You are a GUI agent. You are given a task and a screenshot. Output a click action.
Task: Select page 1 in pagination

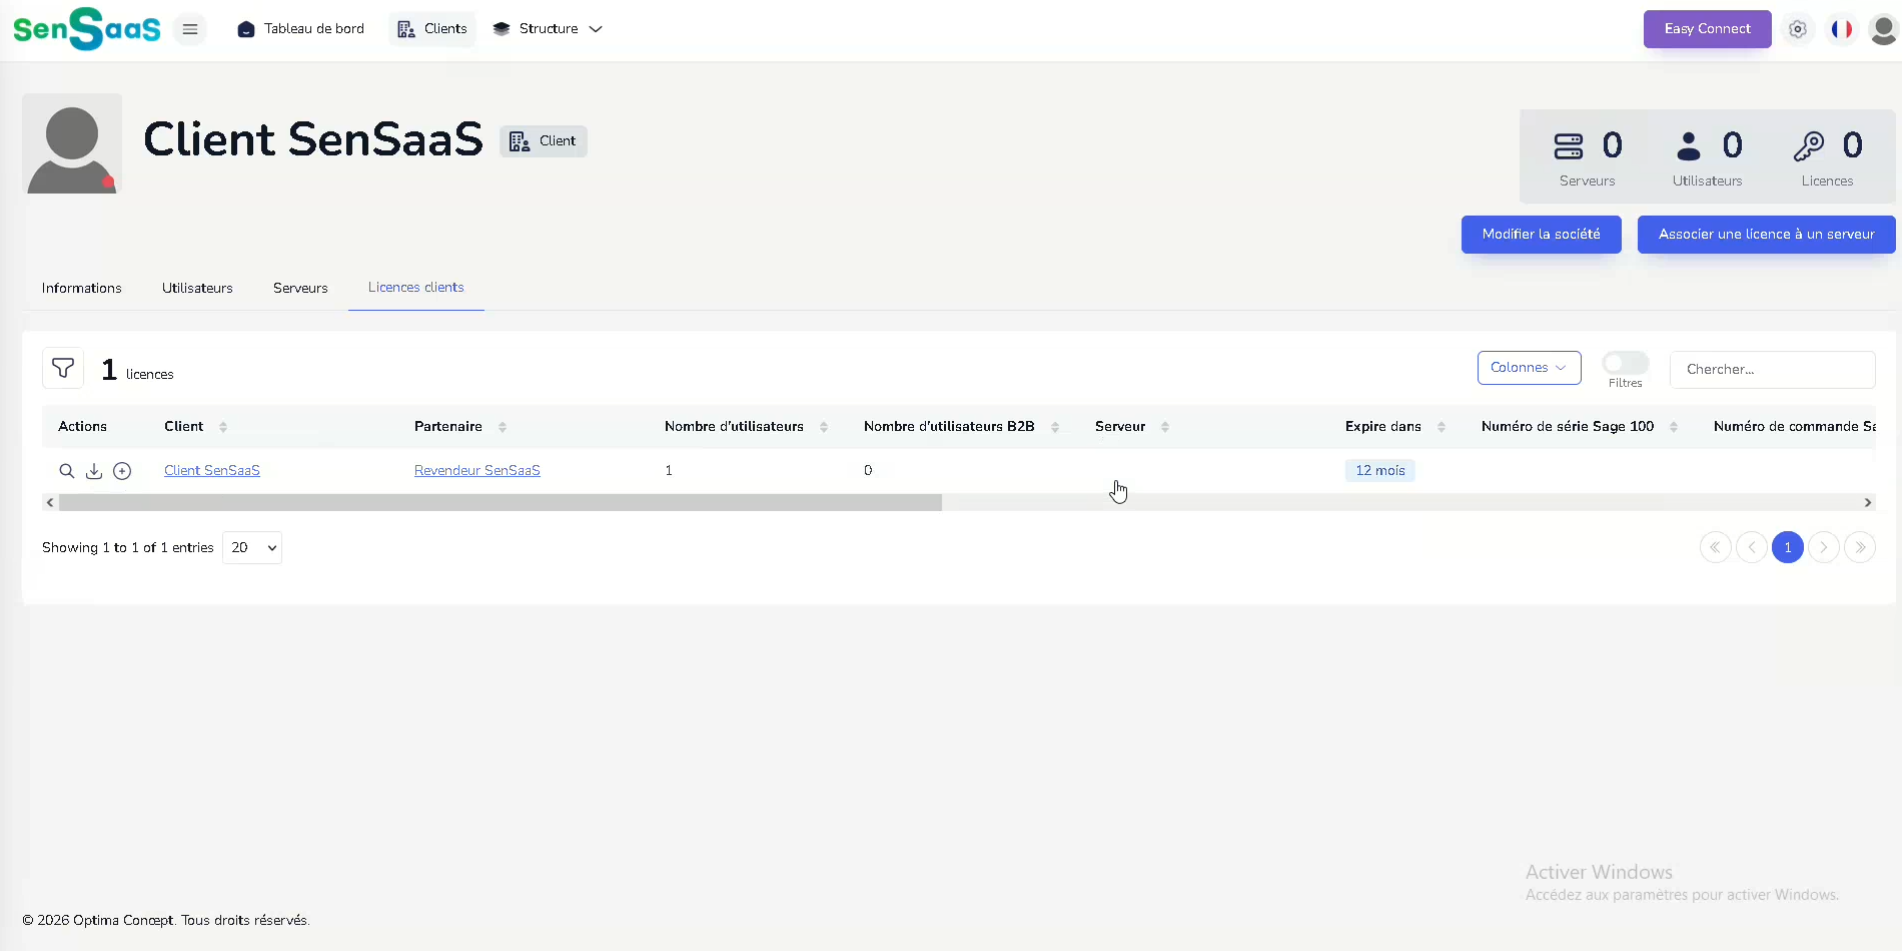[1787, 547]
